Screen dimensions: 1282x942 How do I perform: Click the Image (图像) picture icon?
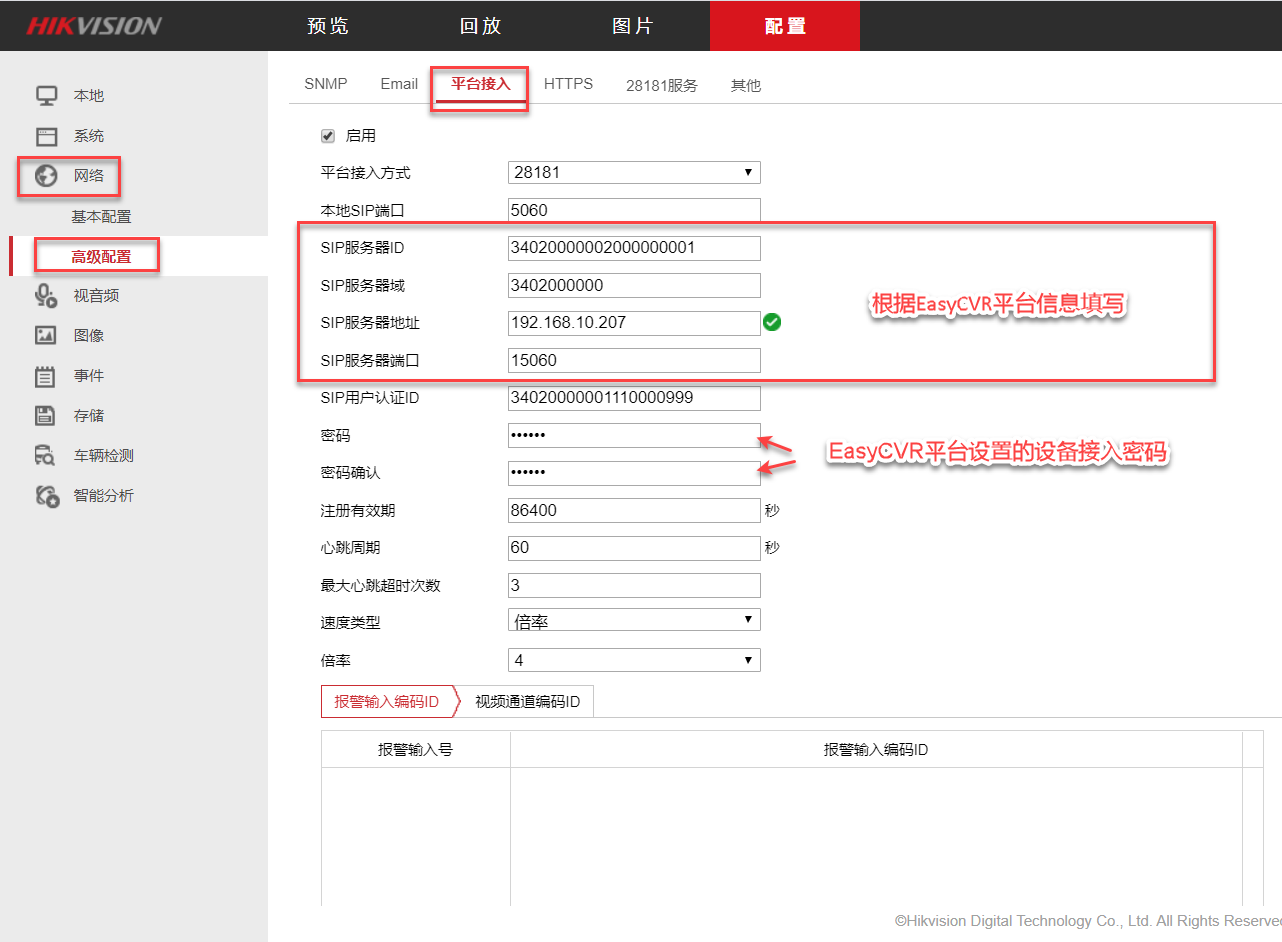[46, 336]
